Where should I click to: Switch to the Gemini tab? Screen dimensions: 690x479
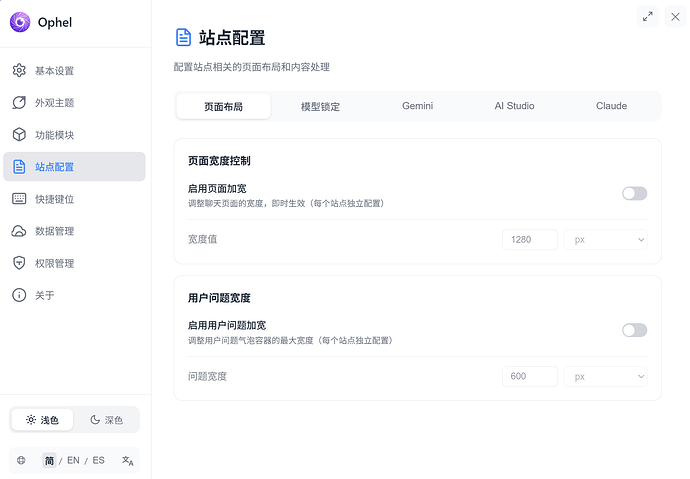[x=418, y=106]
